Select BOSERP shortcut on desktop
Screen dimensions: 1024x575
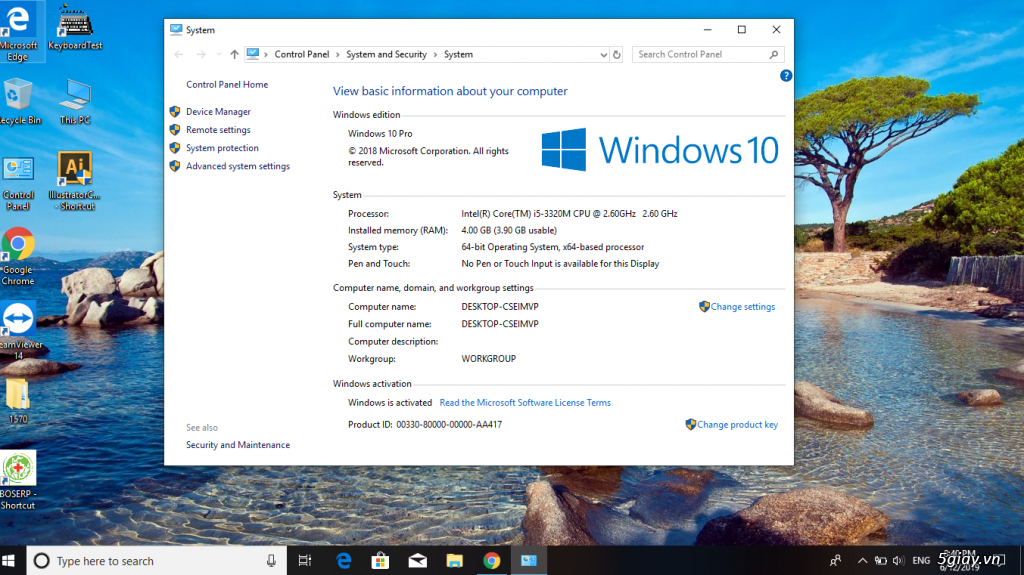point(18,480)
